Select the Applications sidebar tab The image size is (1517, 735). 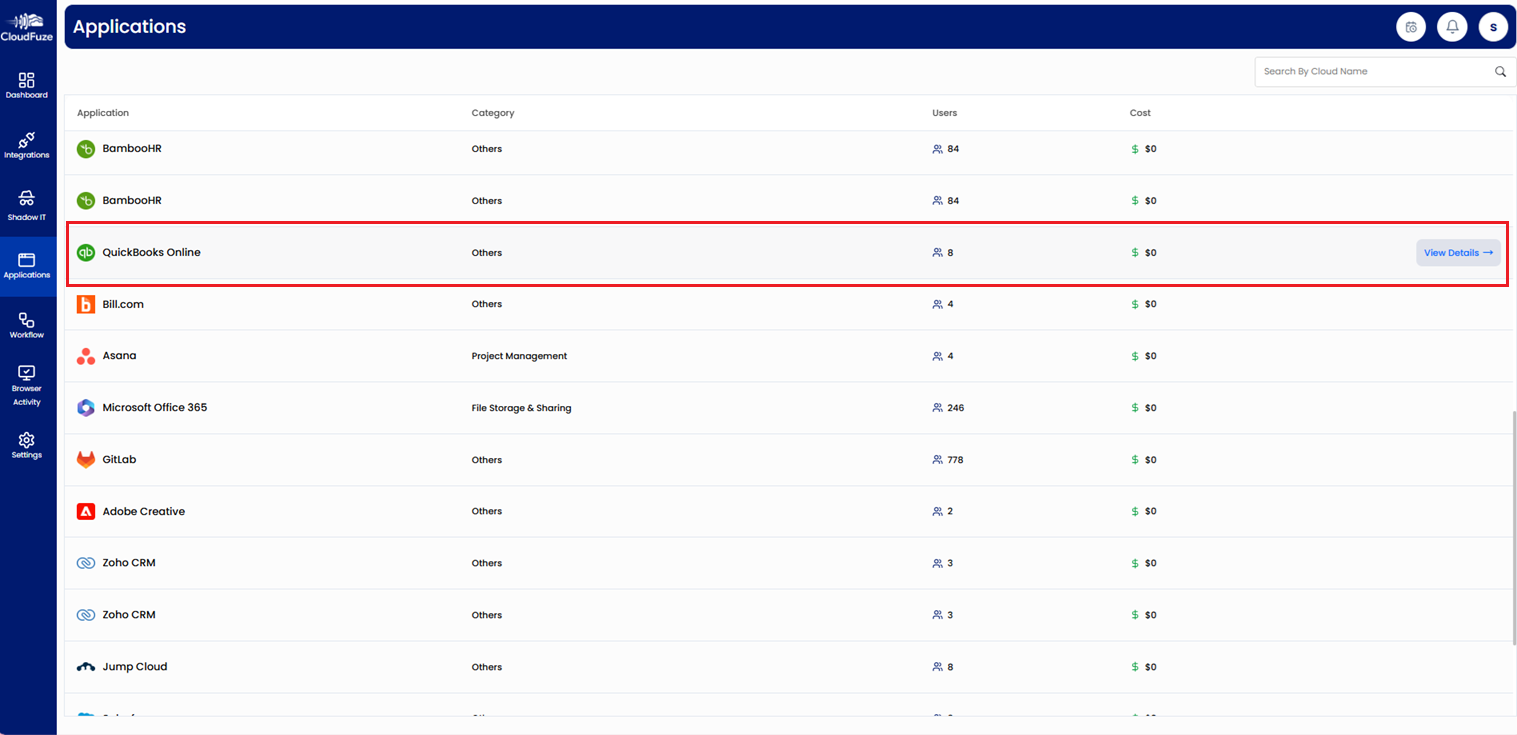[27, 262]
